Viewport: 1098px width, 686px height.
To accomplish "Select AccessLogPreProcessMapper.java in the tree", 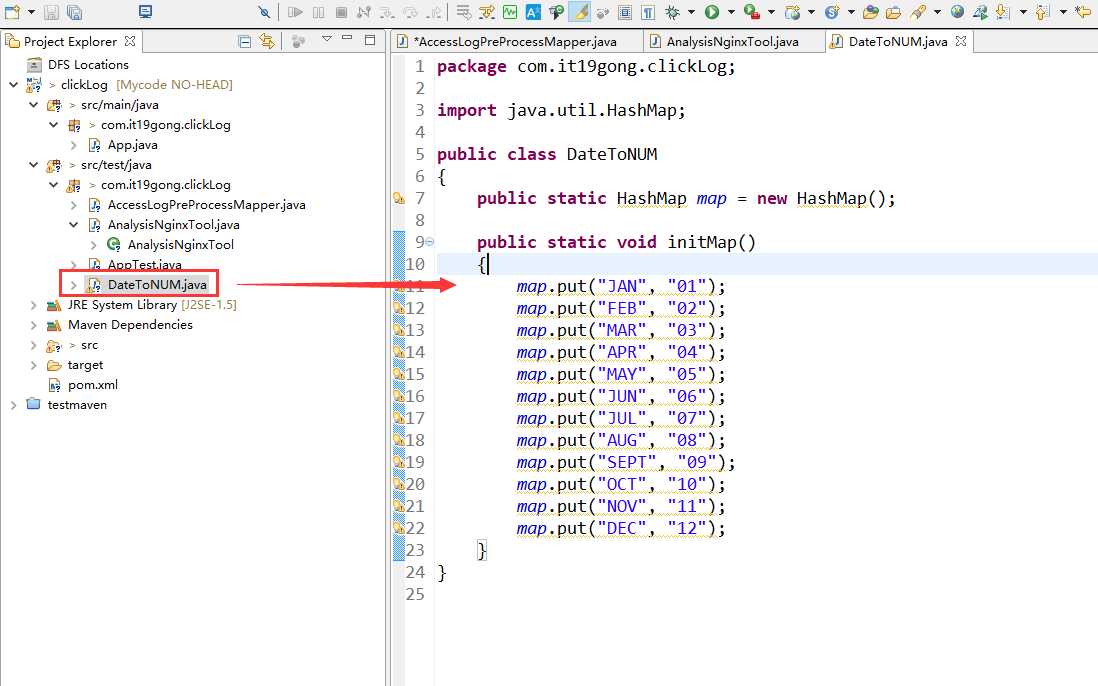I will click(x=206, y=205).
